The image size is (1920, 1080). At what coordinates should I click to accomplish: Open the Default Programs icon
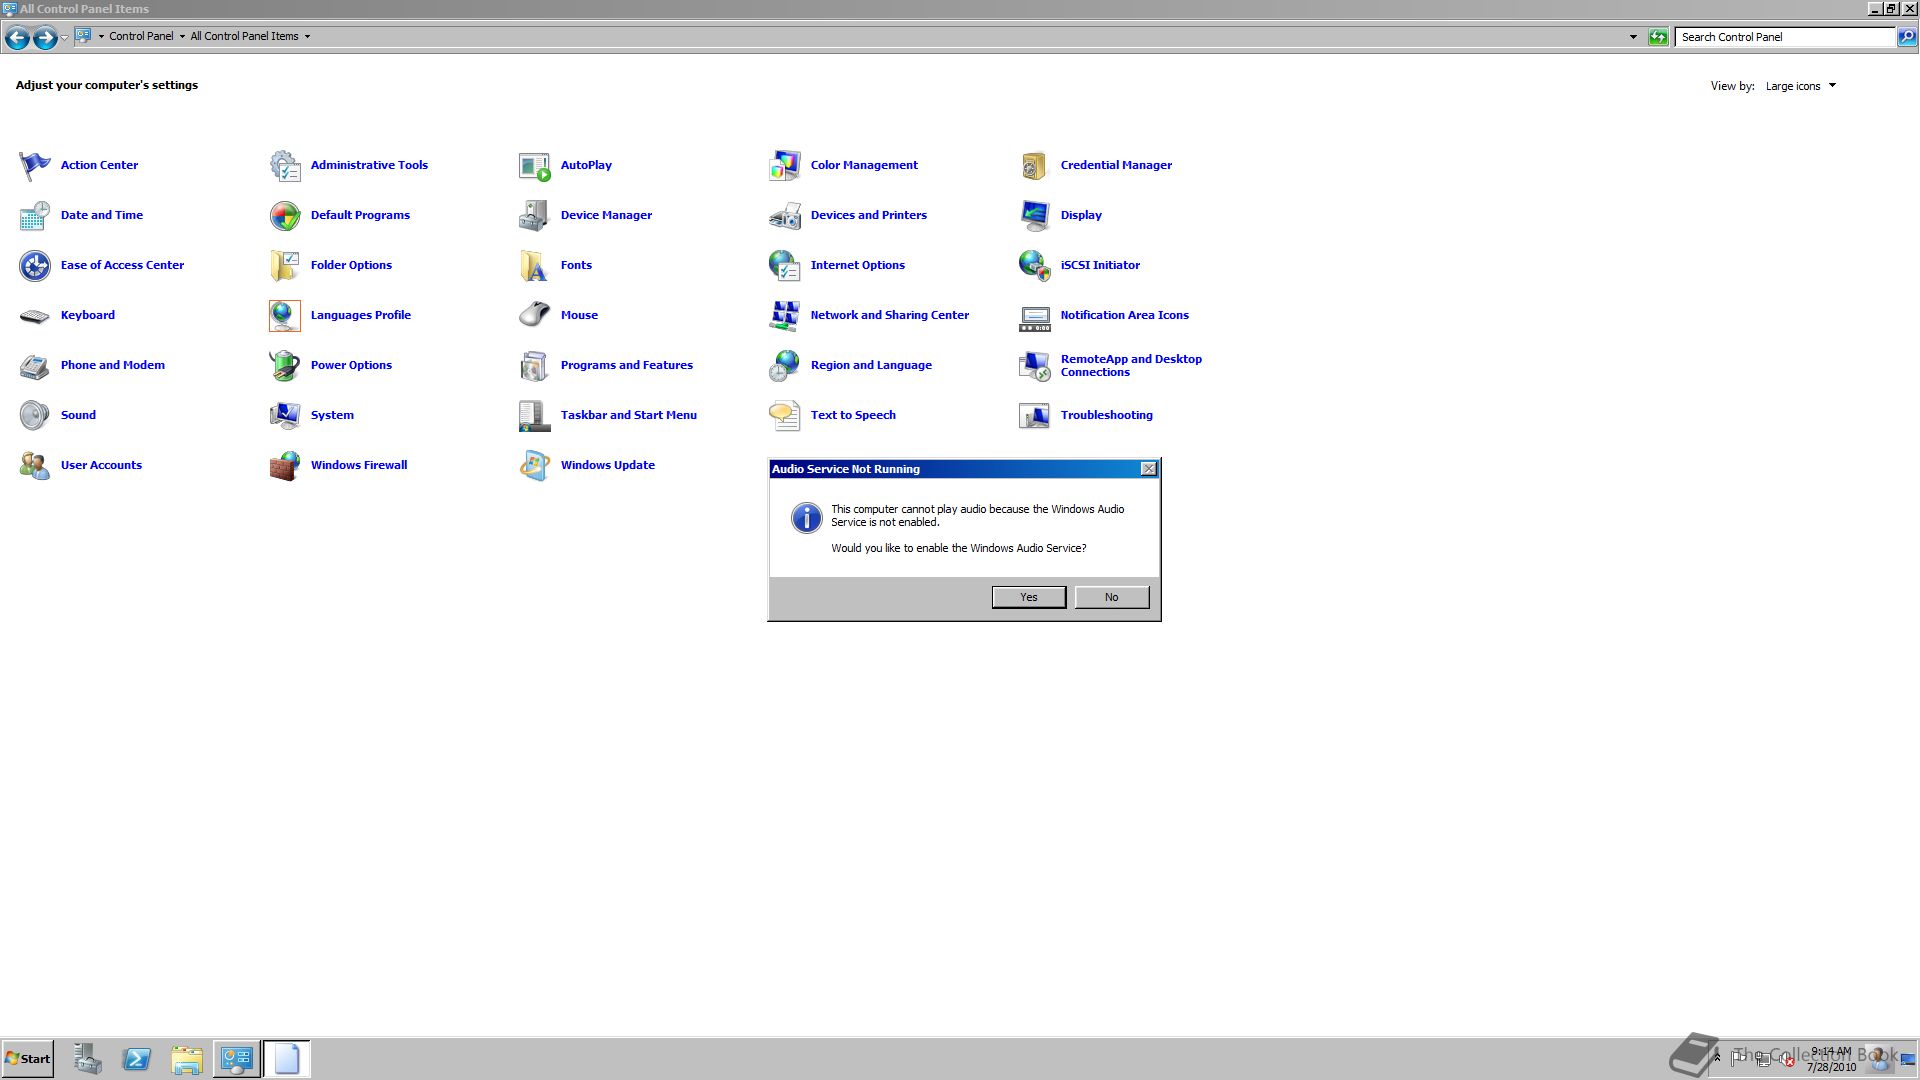point(285,215)
